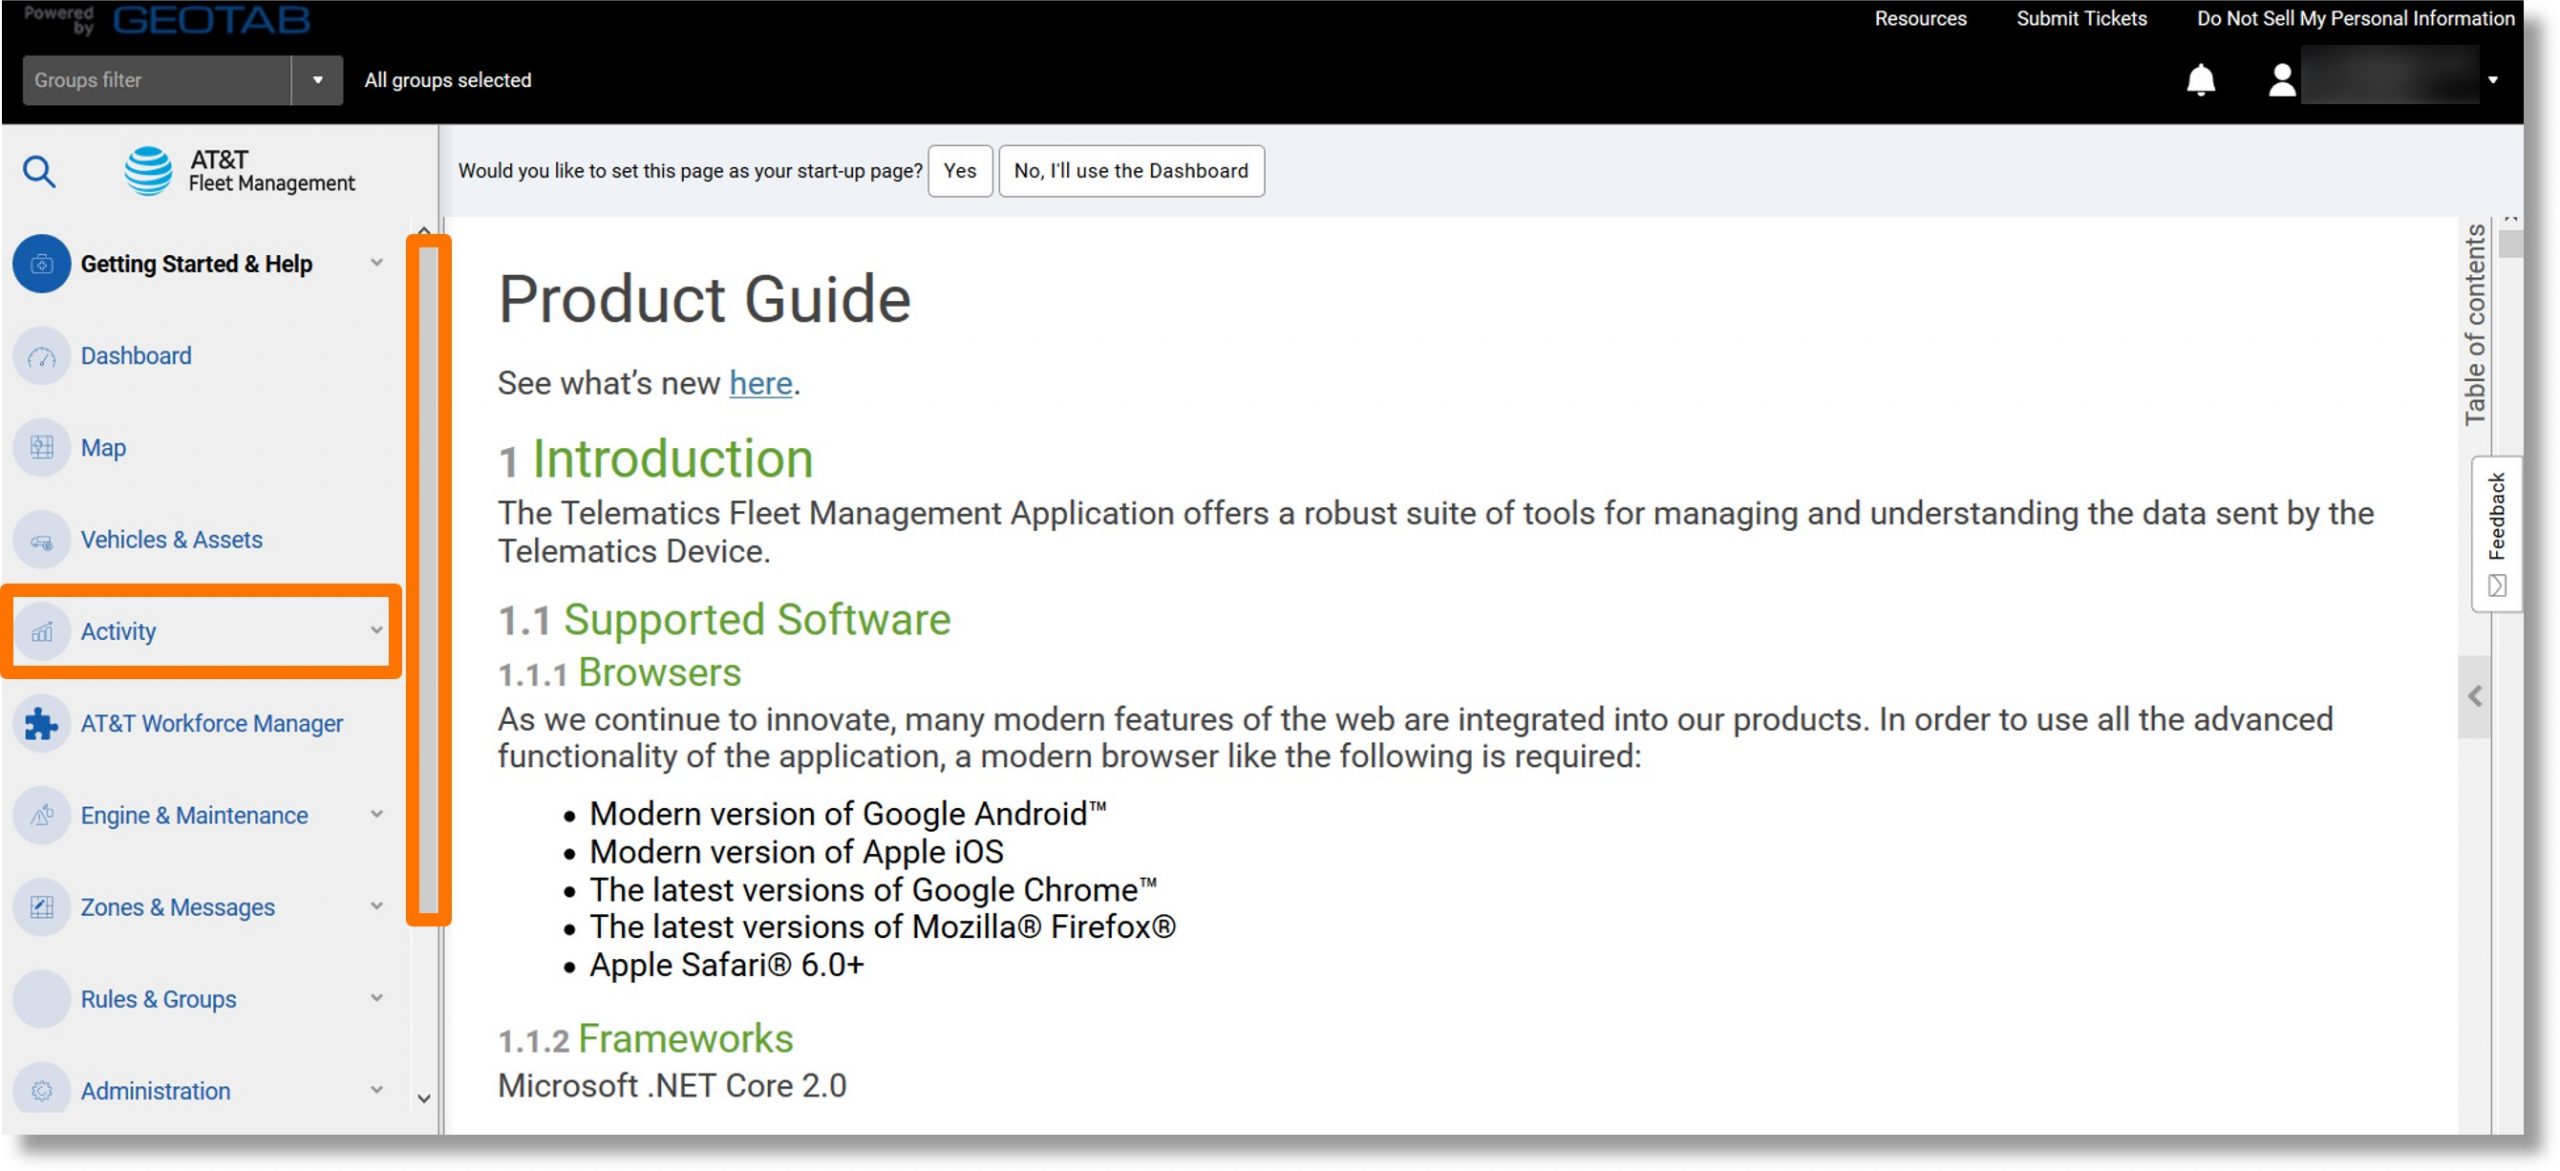The image size is (2560, 1171).
Task: Click the search magnifier icon
Action: pos(39,172)
